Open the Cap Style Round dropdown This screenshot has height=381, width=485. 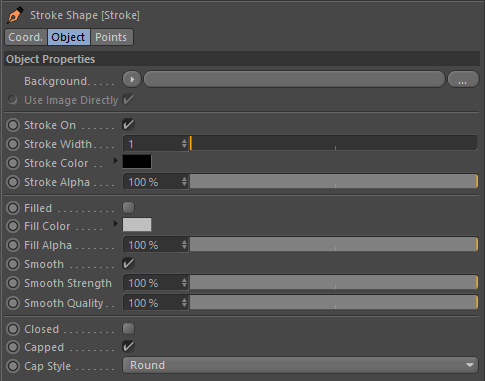300,365
